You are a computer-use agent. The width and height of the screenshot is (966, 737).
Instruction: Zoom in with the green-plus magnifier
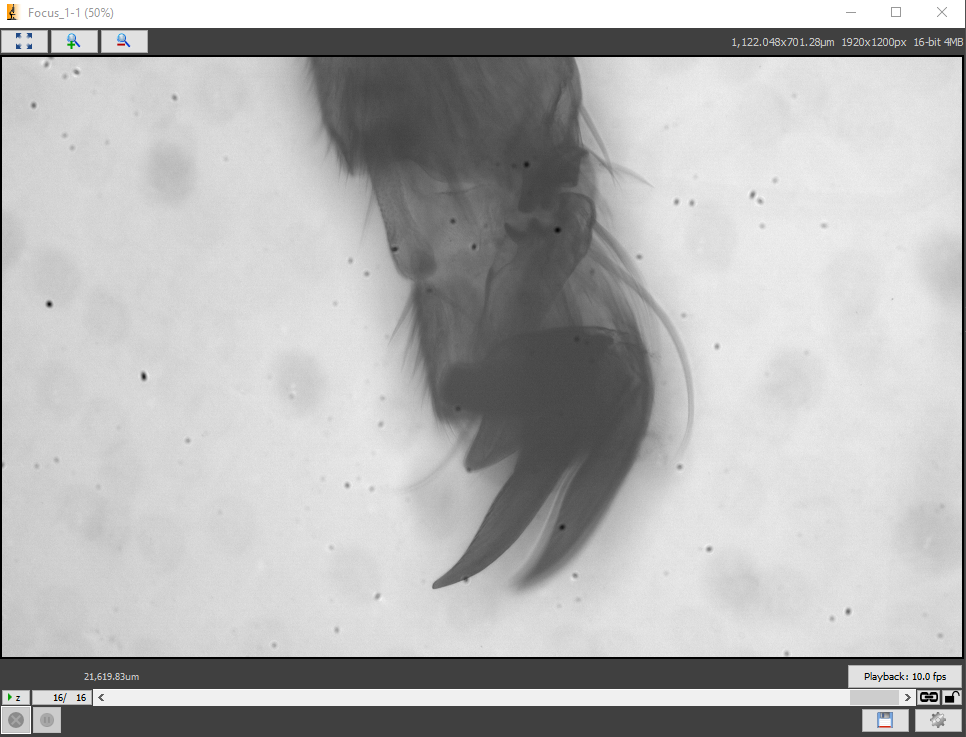click(74, 41)
